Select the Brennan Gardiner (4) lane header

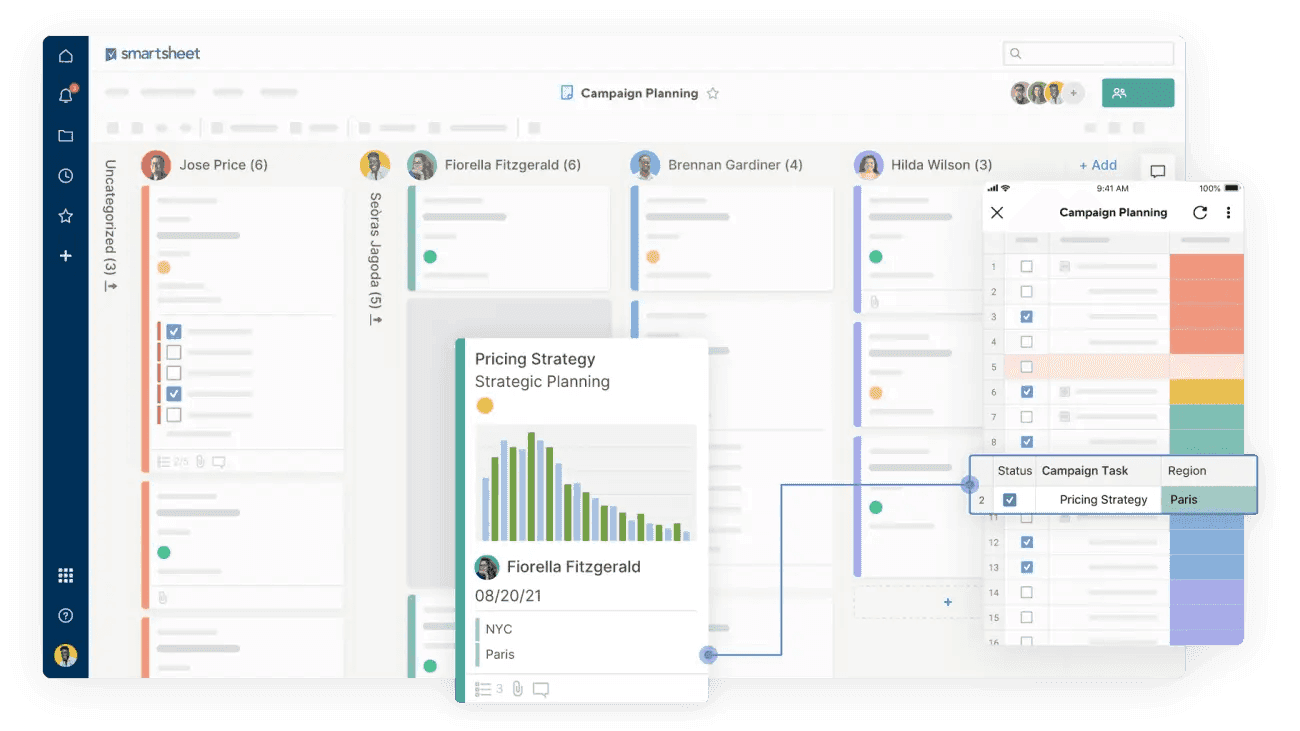click(735, 165)
